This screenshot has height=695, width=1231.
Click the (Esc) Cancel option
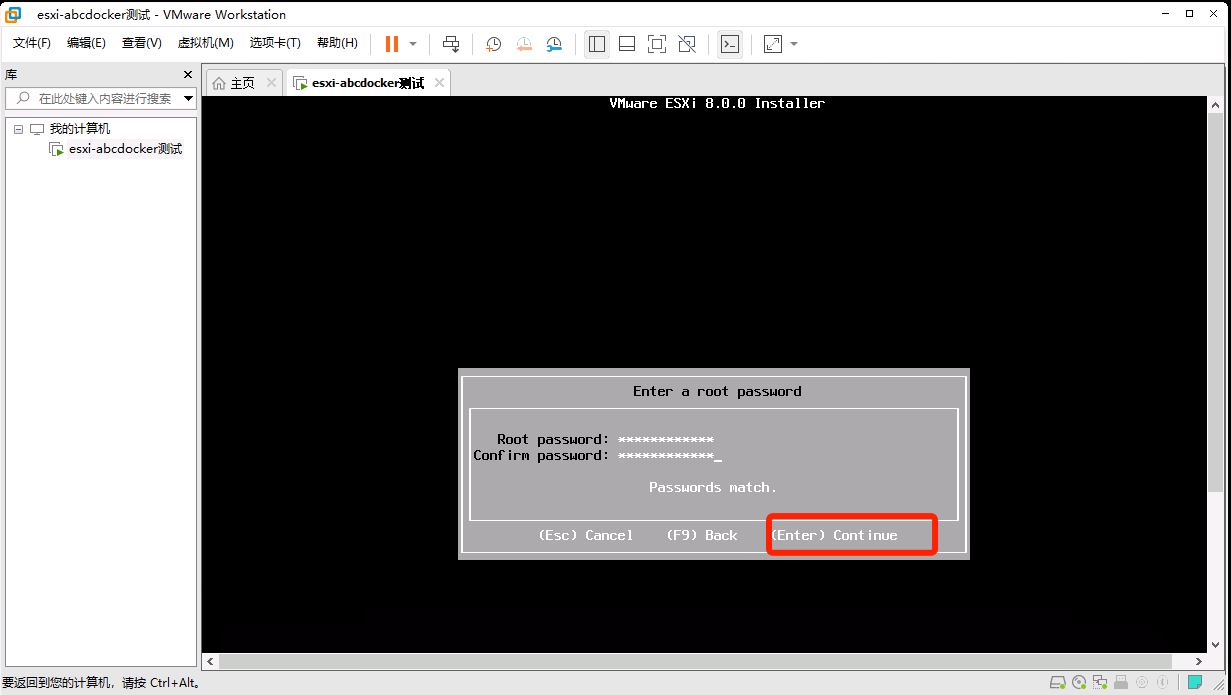(x=586, y=535)
